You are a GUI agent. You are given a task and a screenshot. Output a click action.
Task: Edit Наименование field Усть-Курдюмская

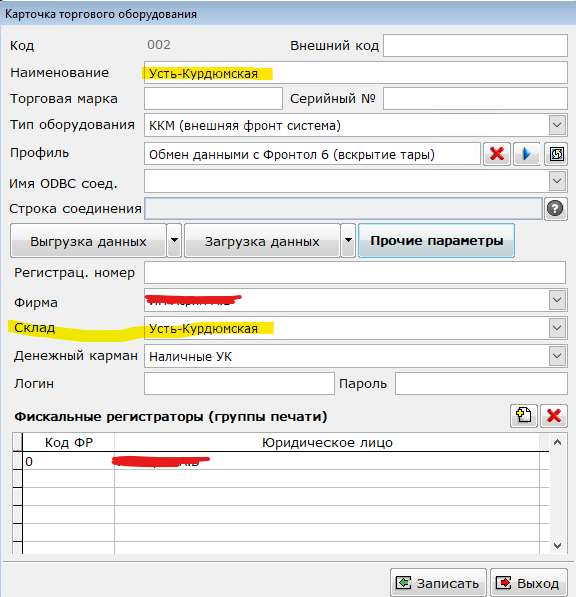356,72
